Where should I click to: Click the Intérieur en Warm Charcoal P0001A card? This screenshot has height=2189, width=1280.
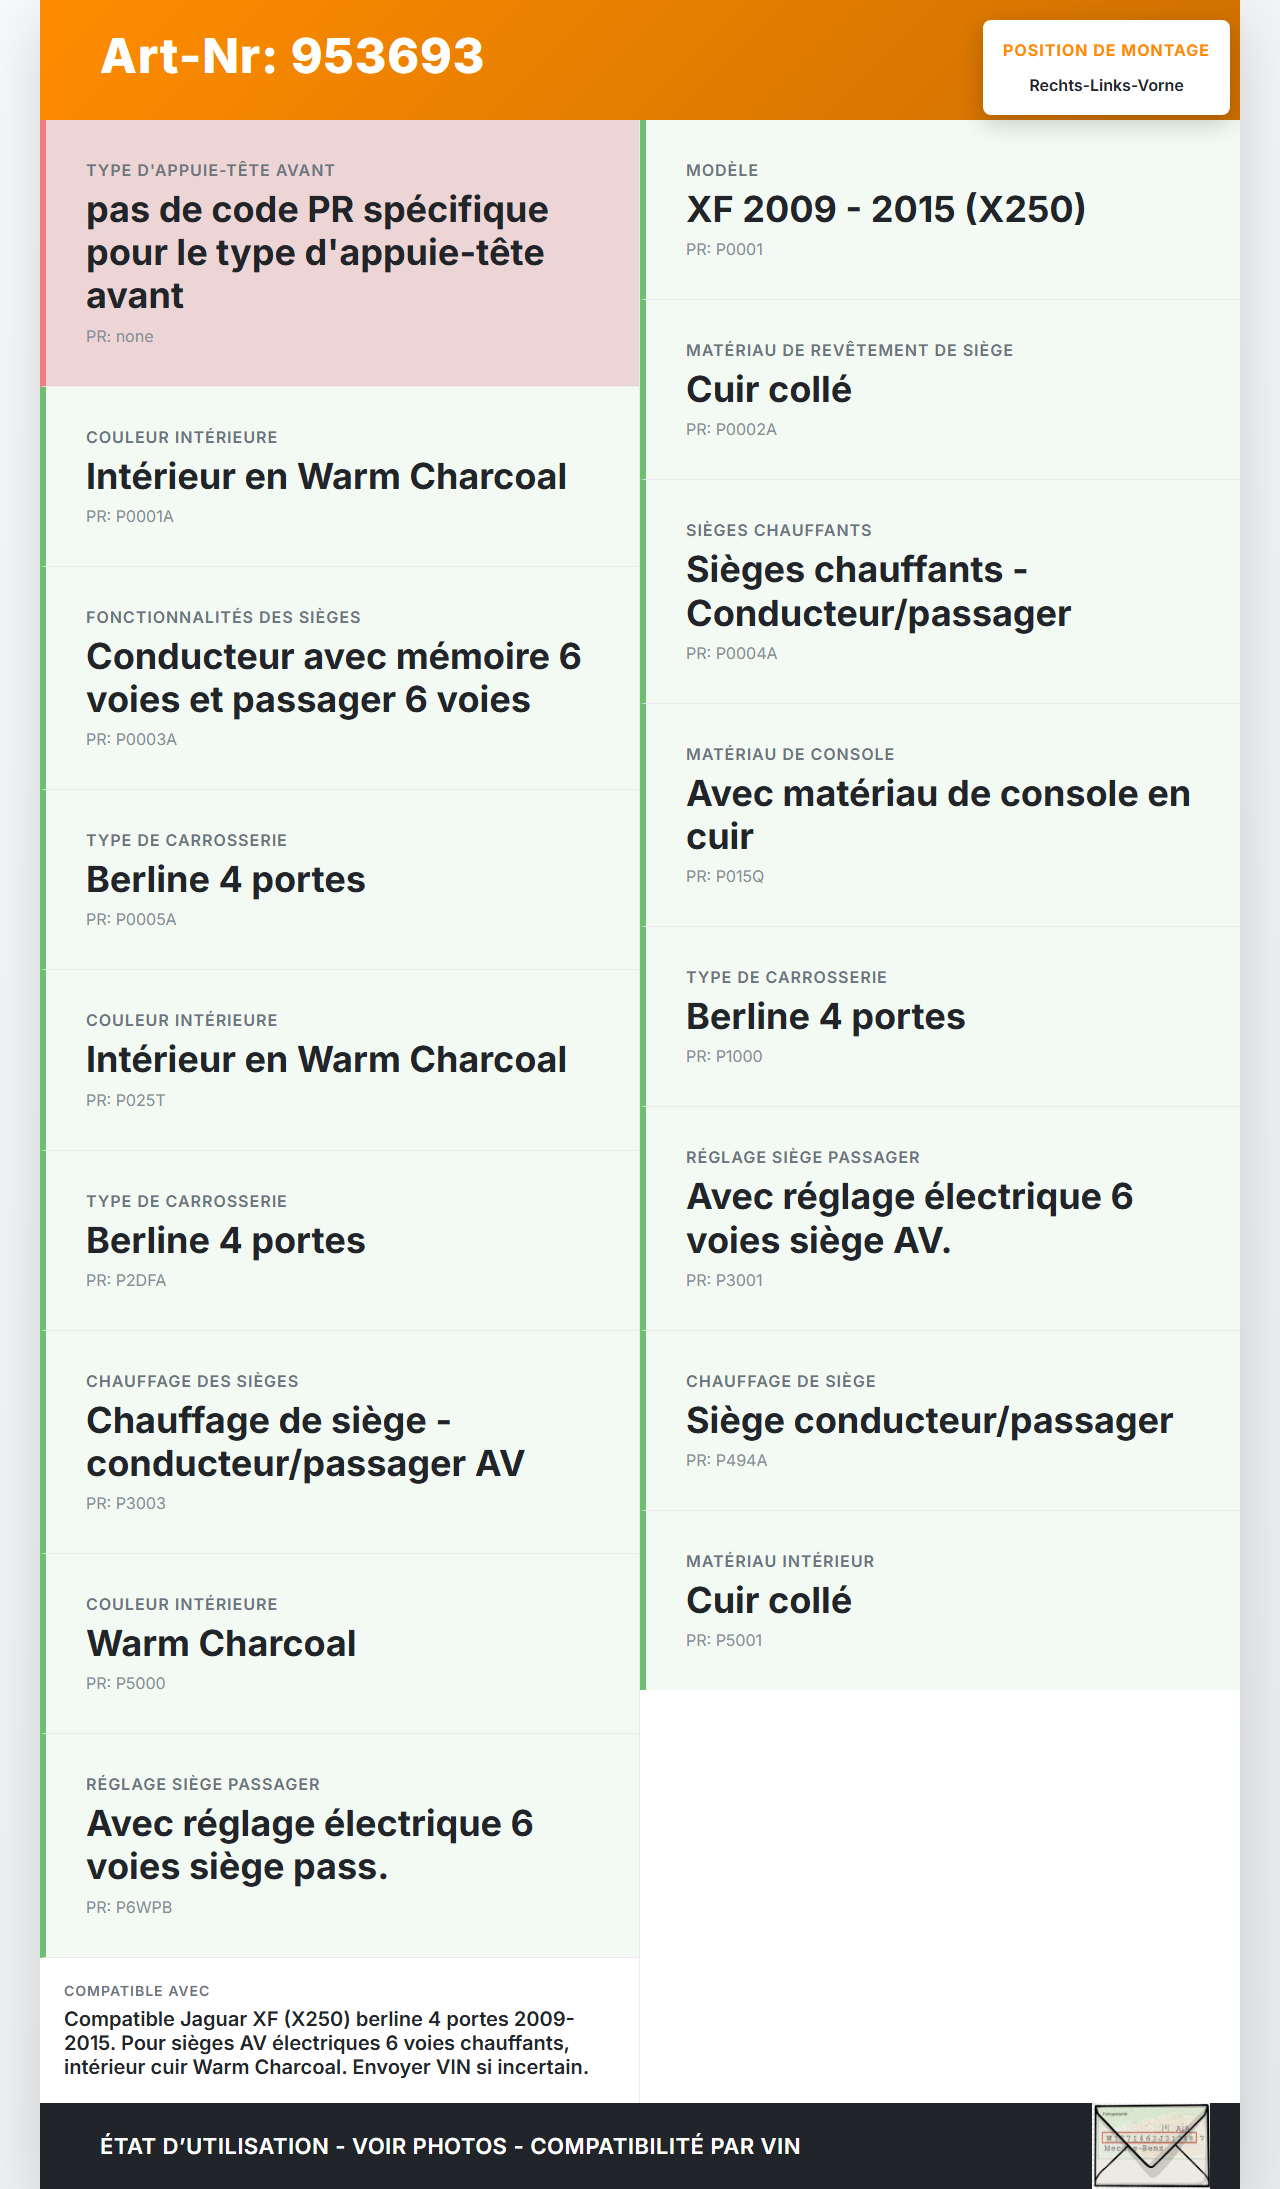[341, 476]
